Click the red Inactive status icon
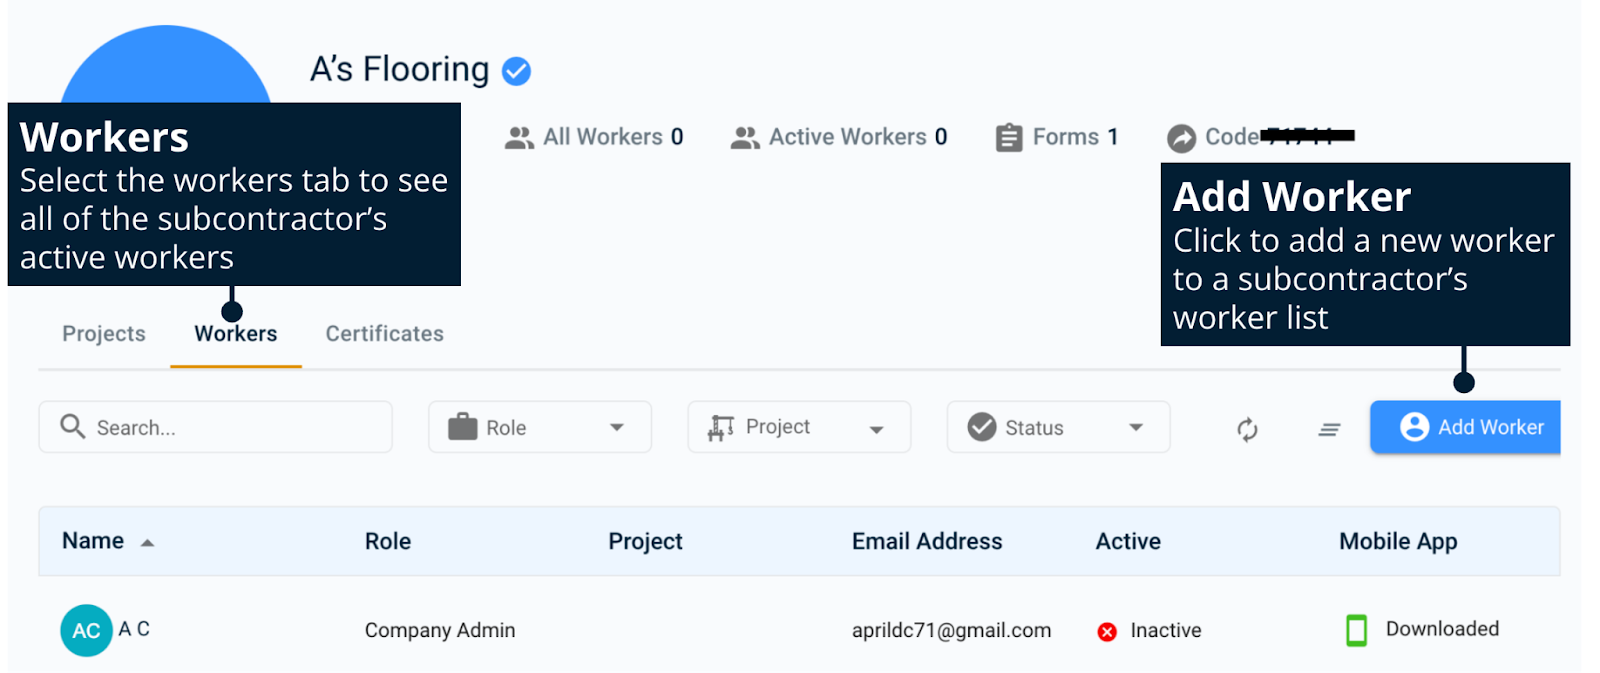 (1107, 631)
